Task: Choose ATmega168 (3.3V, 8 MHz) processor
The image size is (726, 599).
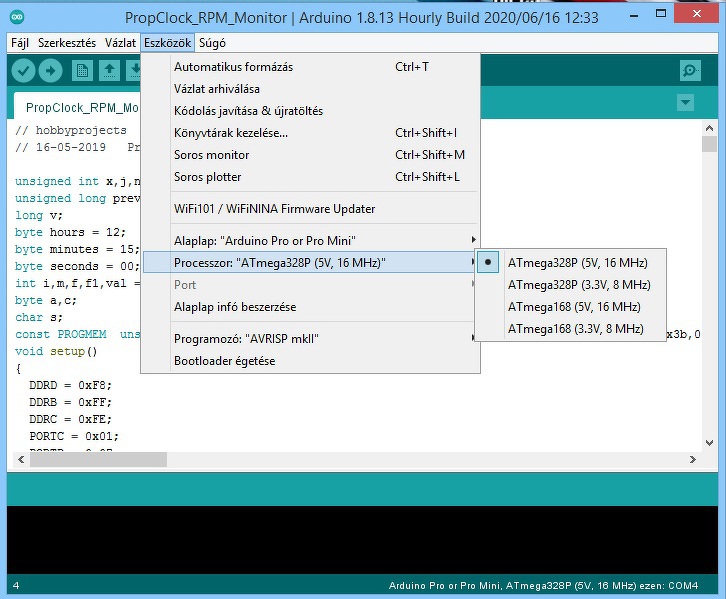Action: 571,329
